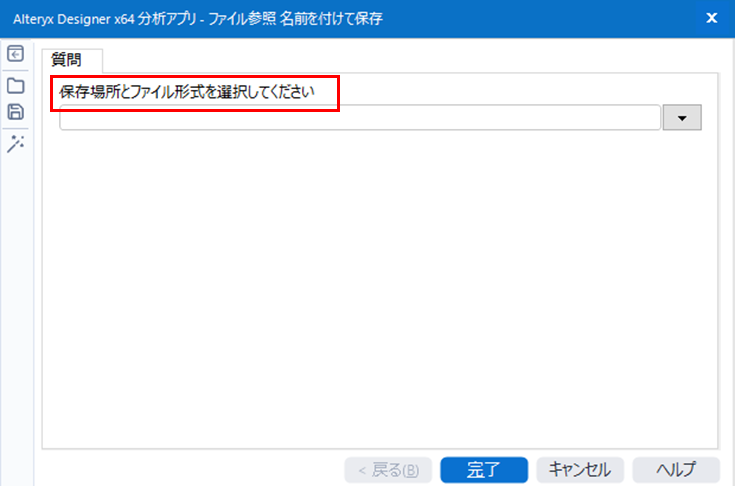This screenshot has height=486, width=735.
Task: Open the folder icon in the left sidebar
Action: [15, 85]
